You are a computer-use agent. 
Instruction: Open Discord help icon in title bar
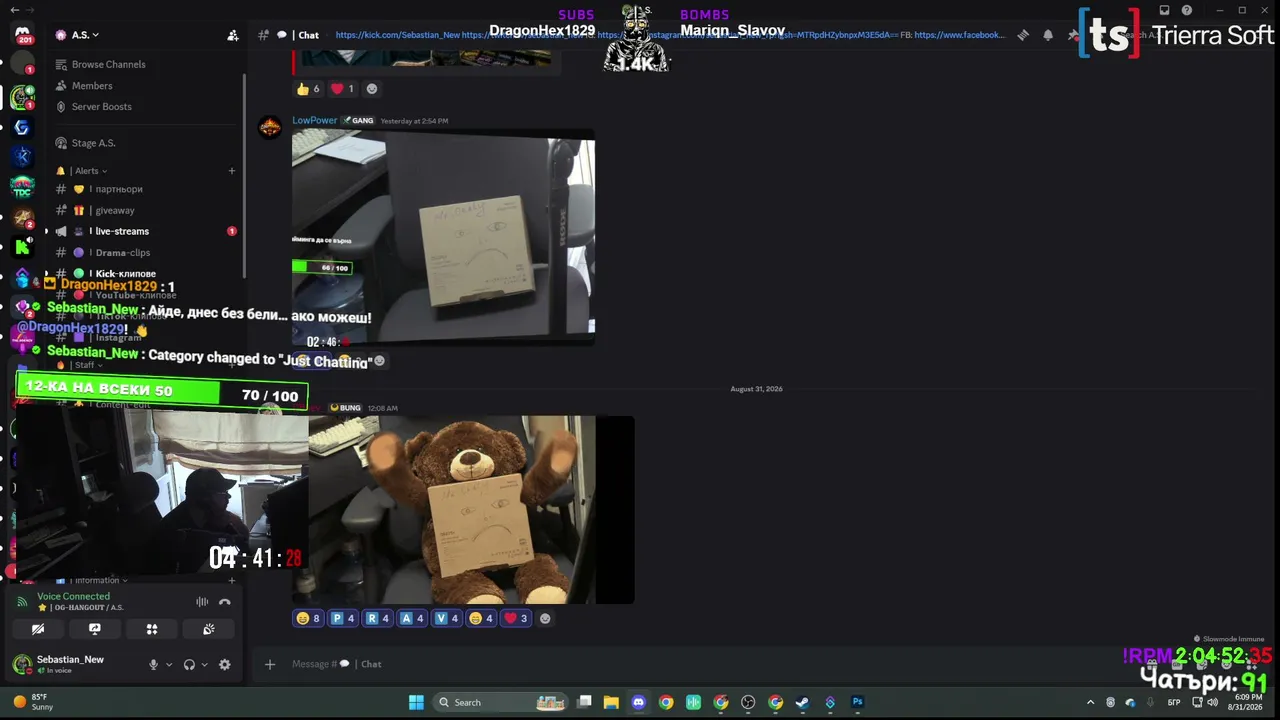click(x=1187, y=10)
